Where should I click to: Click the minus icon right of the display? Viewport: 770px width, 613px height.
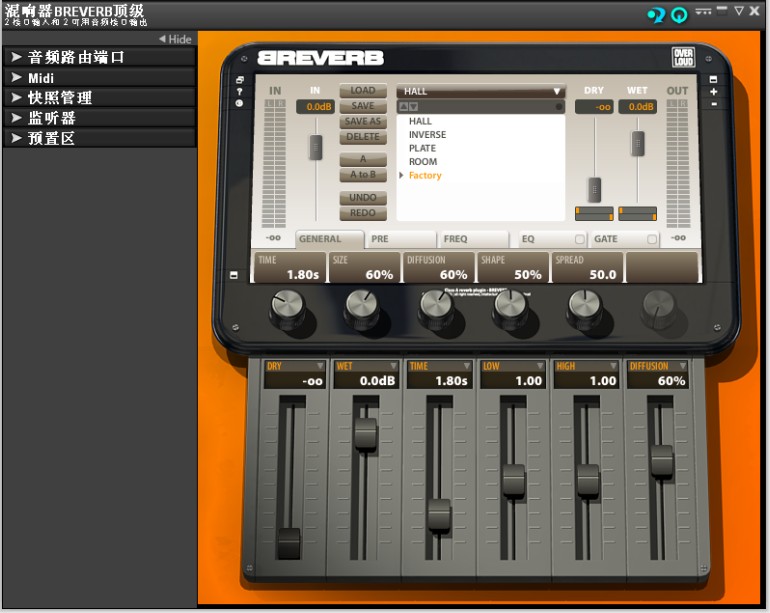[714, 104]
